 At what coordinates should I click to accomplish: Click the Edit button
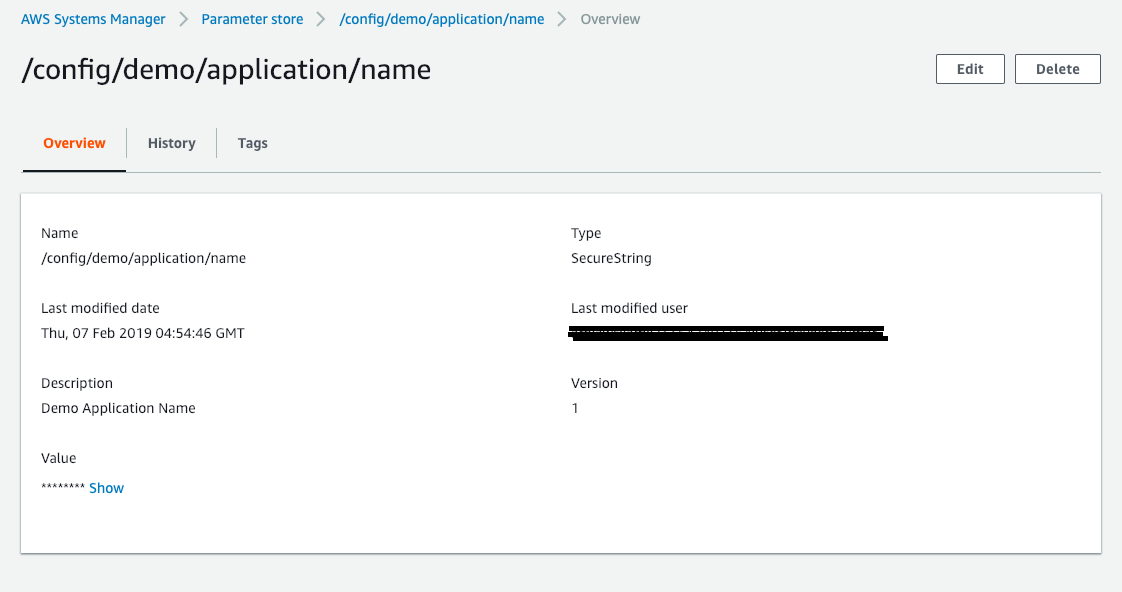969,68
